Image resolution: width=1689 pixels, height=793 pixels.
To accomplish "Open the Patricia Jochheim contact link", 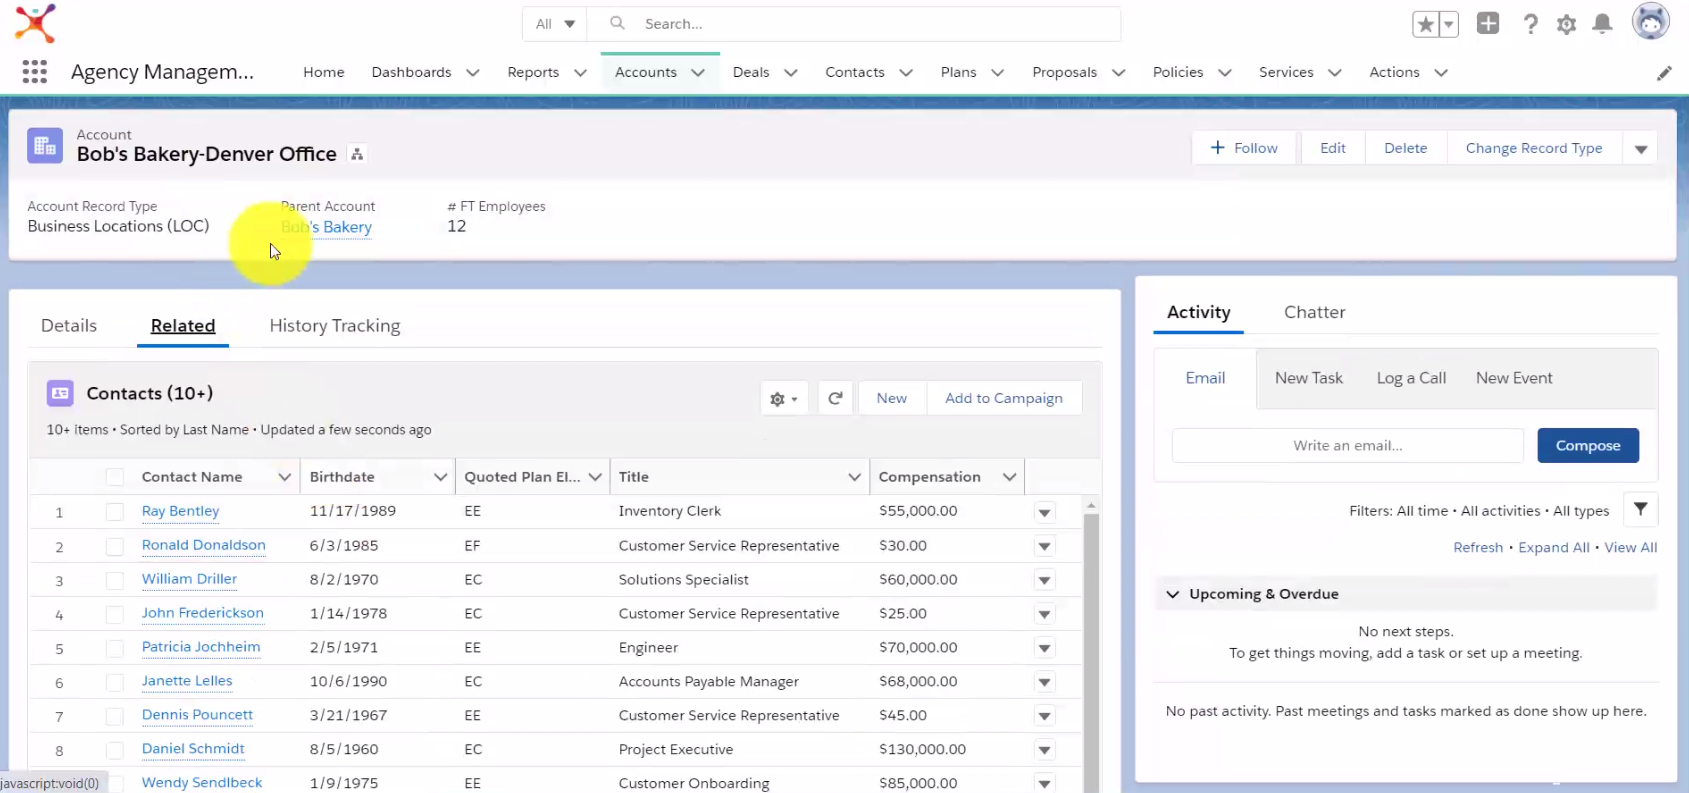I will (x=201, y=647).
